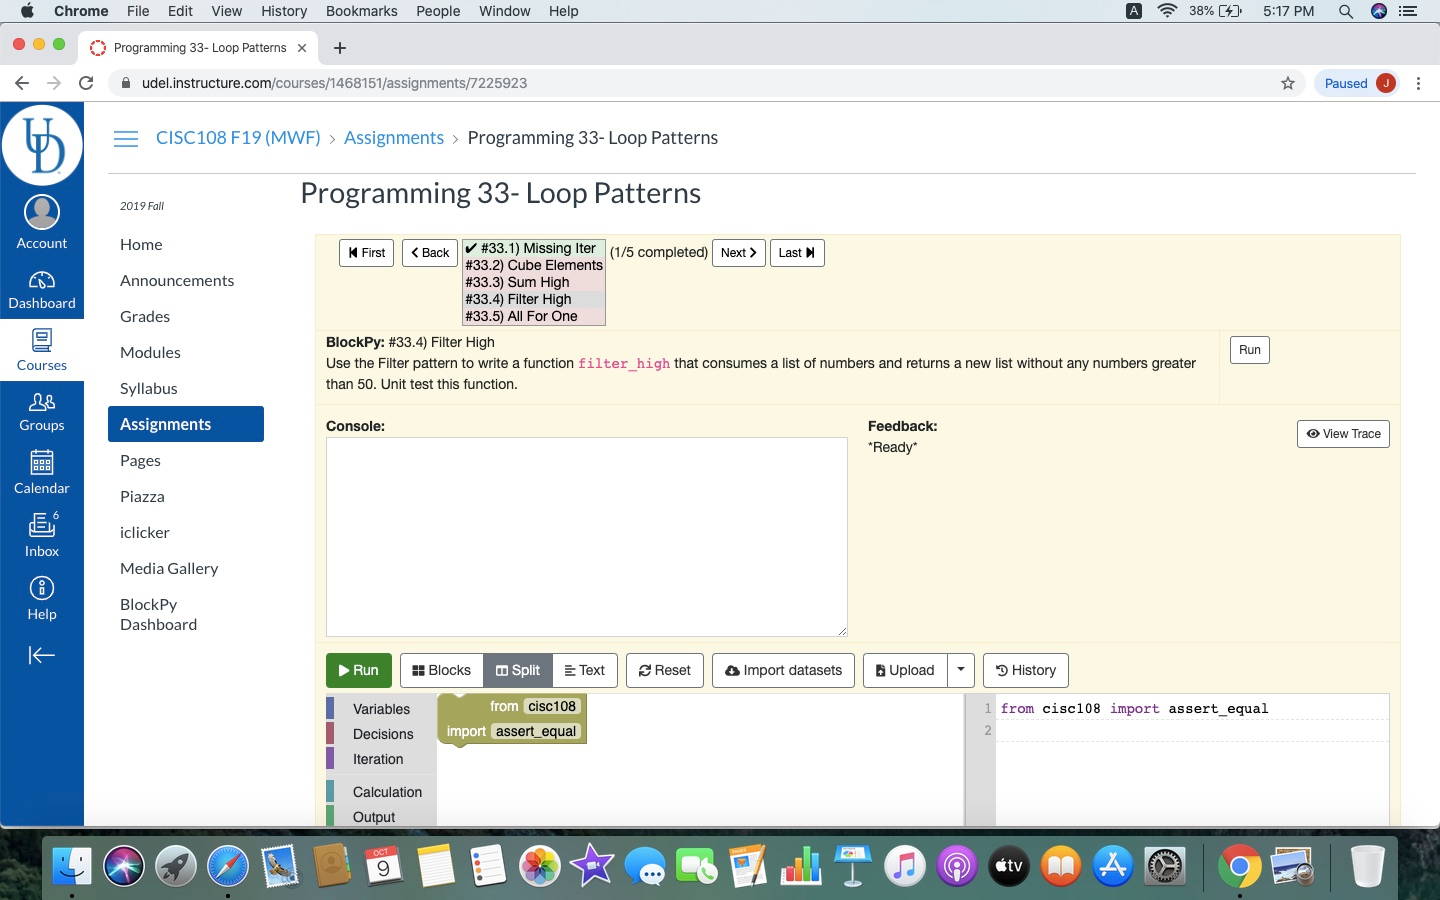
Task: Open the Iteration block category
Action: (377, 759)
